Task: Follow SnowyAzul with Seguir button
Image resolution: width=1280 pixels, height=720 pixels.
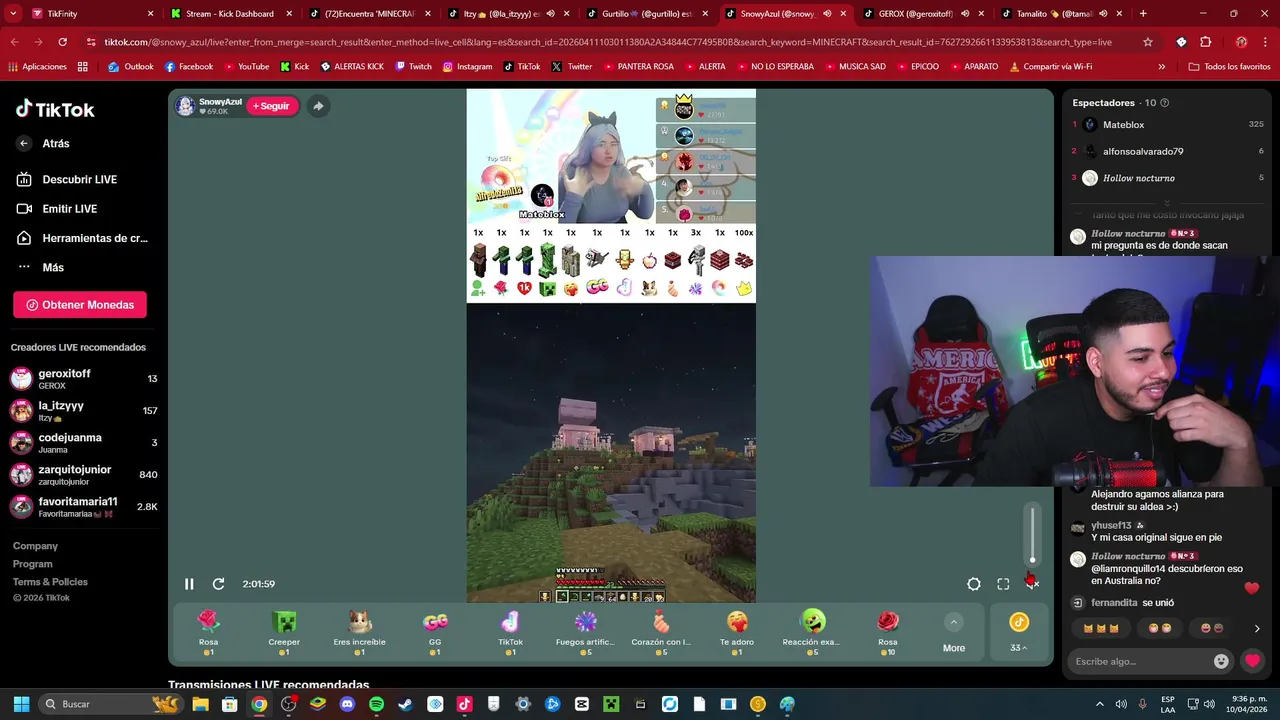Action: [272, 106]
